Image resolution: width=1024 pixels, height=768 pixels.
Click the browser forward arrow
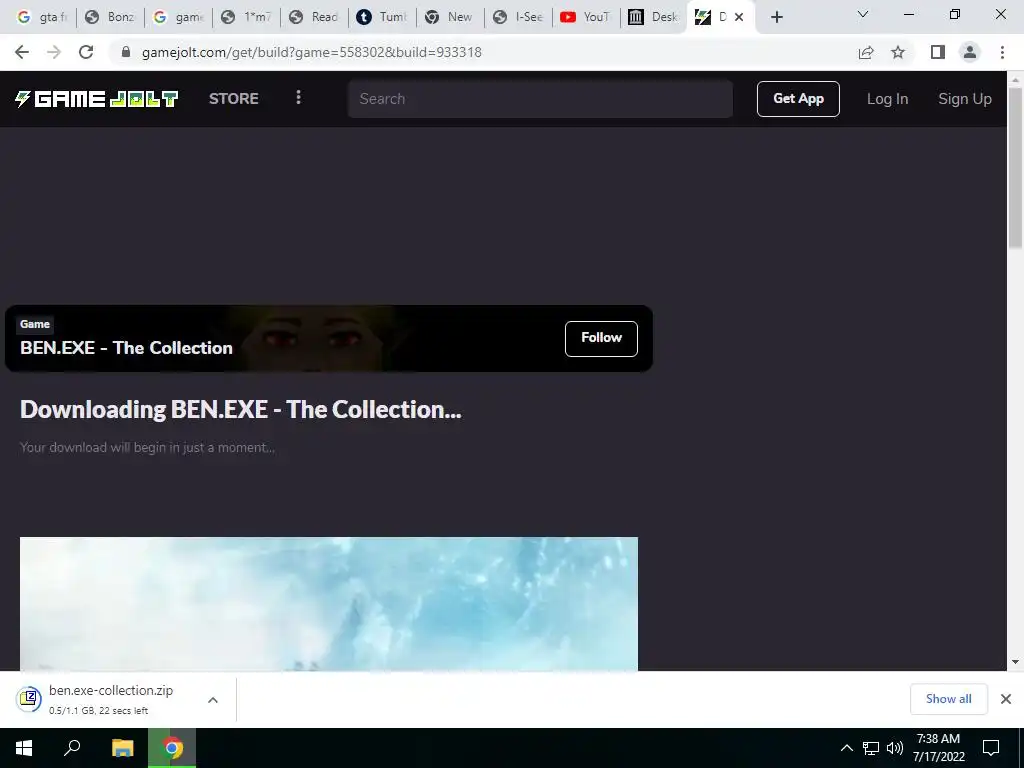point(54,52)
